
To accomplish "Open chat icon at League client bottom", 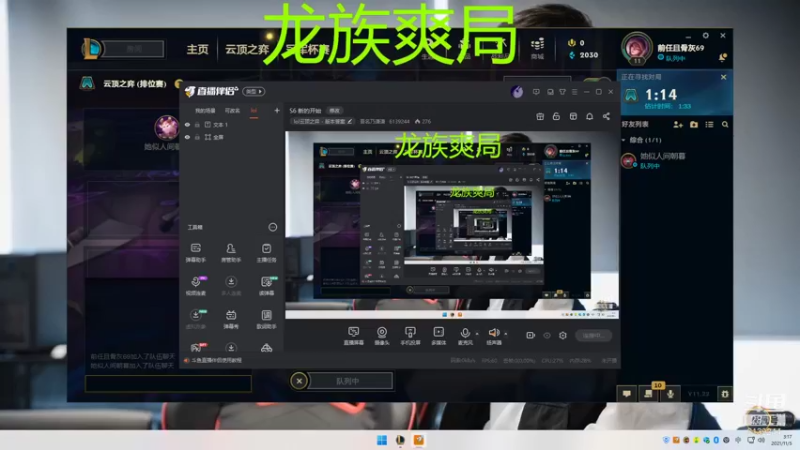I will (627, 394).
